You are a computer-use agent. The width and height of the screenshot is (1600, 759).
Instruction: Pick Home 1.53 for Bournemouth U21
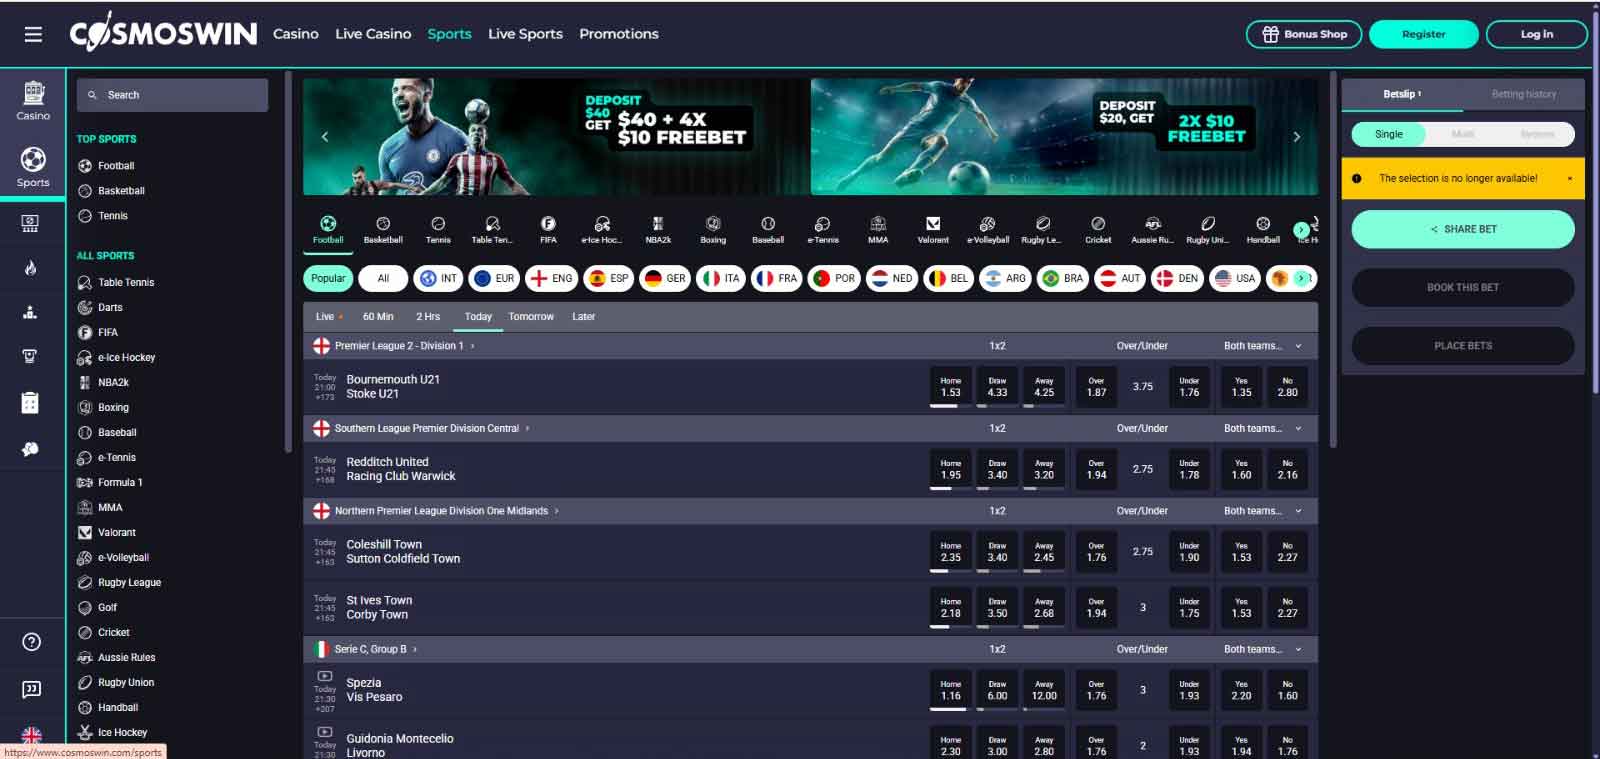[x=950, y=387]
